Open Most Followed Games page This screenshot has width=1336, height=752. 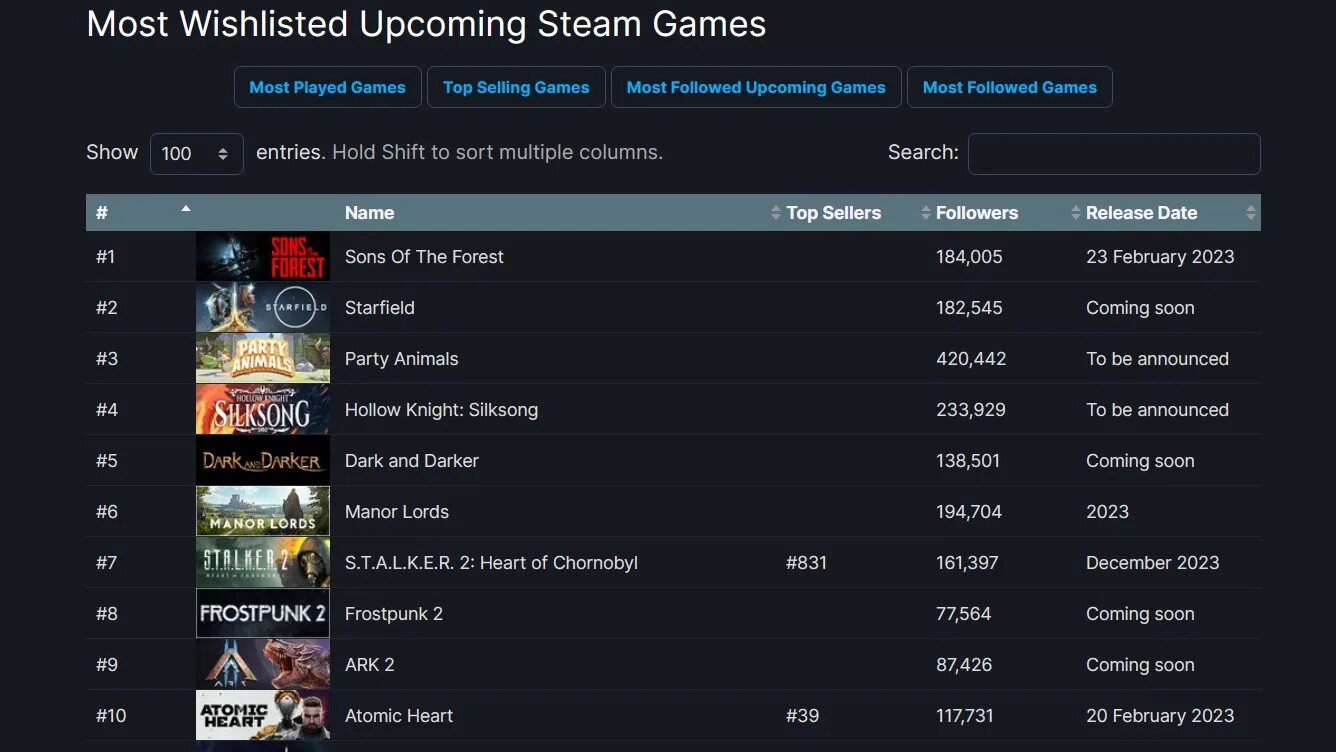1009,87
